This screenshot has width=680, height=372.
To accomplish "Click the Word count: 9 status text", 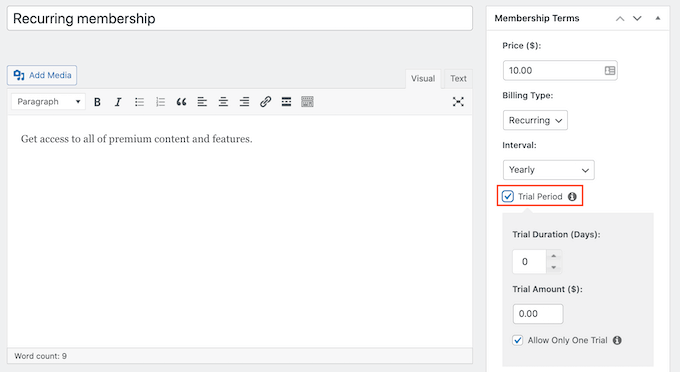I will point(41,356).
